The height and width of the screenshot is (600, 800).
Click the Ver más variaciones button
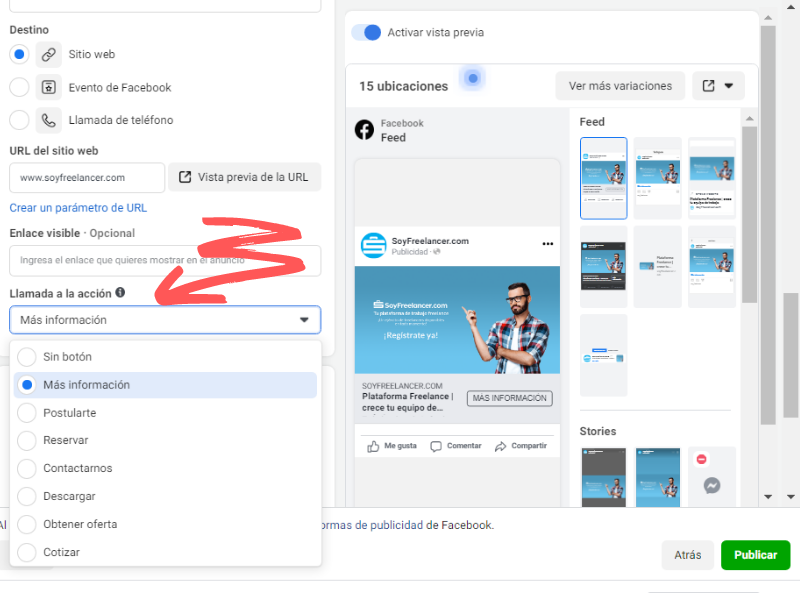620,86
